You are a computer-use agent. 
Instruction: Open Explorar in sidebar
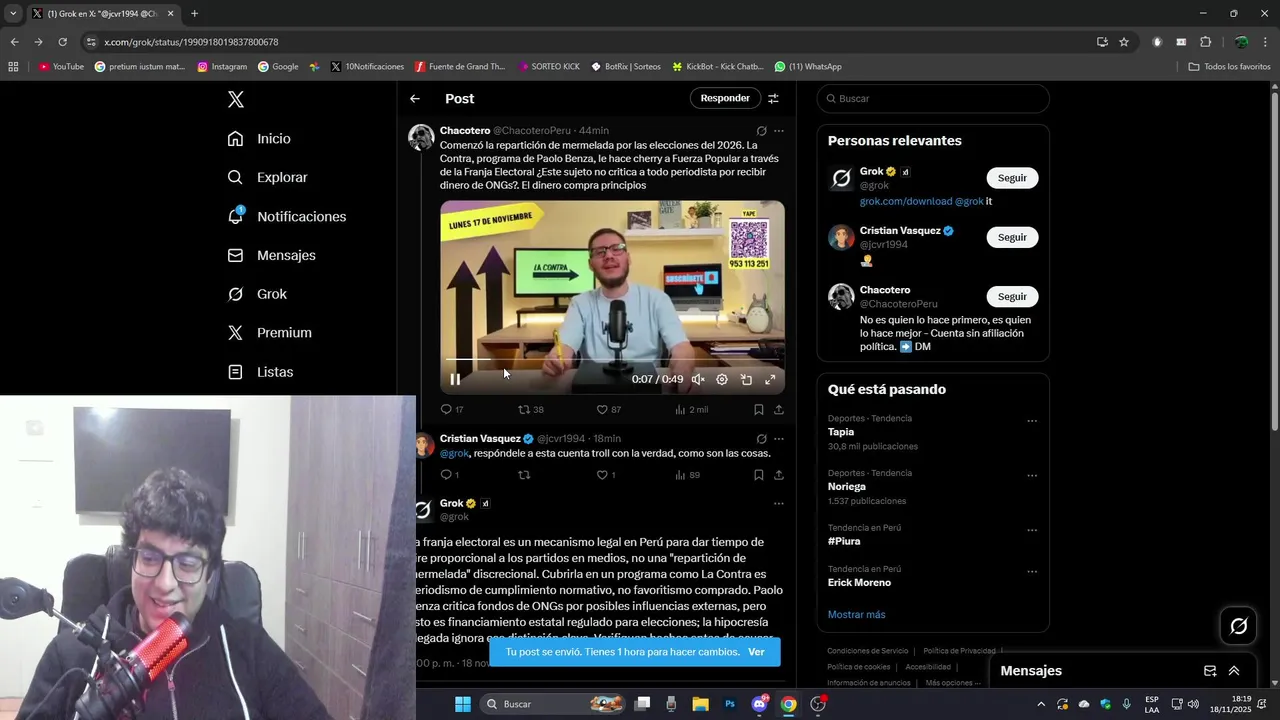pyautogui.click(x=267, y=177)
